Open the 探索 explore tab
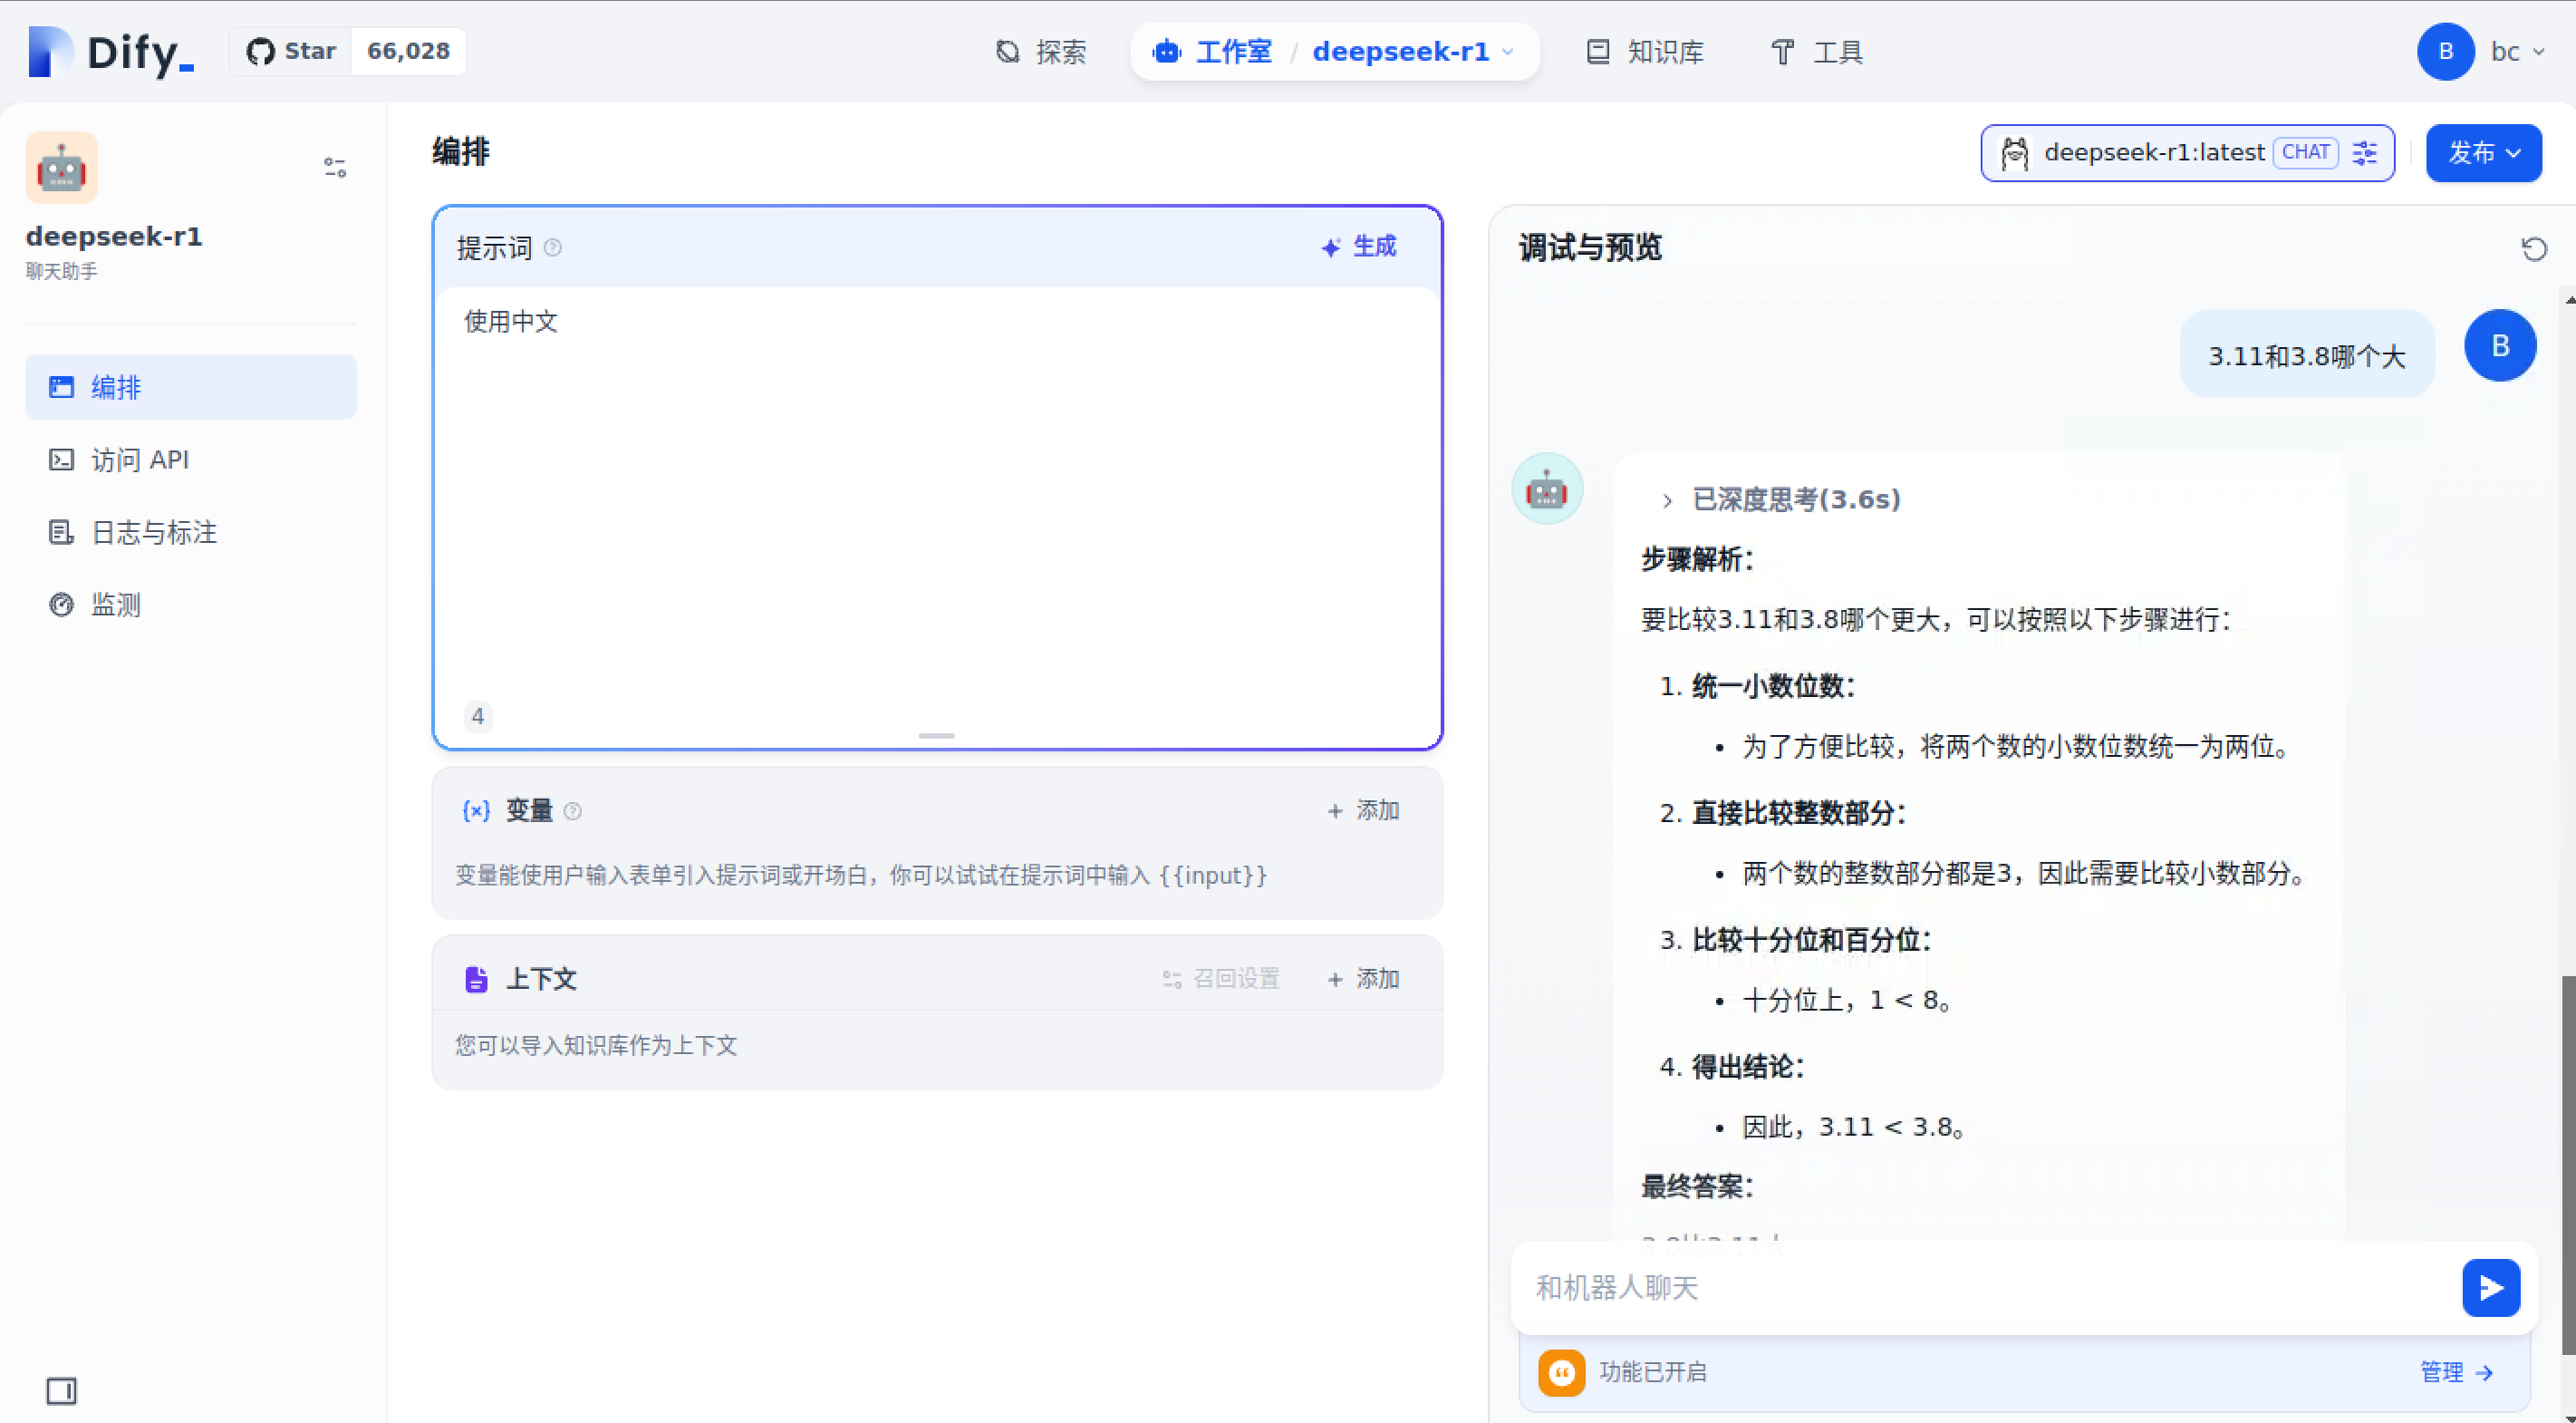The width and height of the screenshot is (2576, 1423). 1041,52
